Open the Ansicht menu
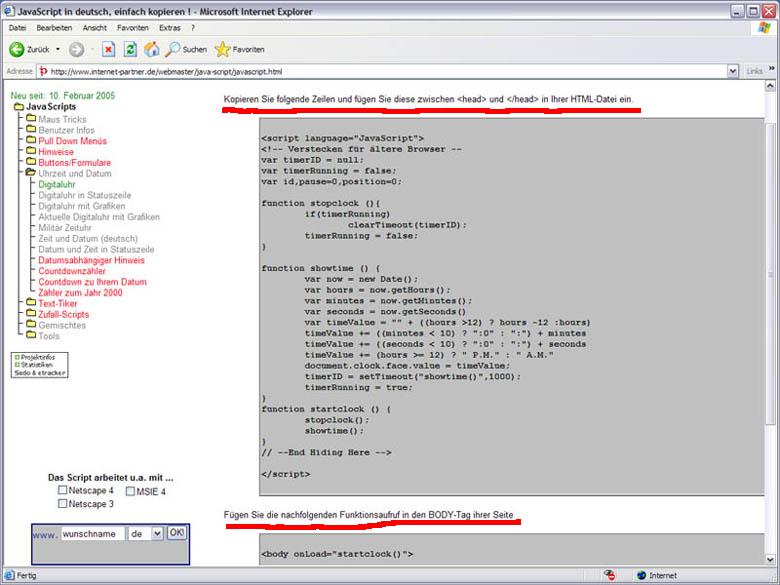Image resolution: width=780 pixels, height=585 pixels. tap(95, 28)
